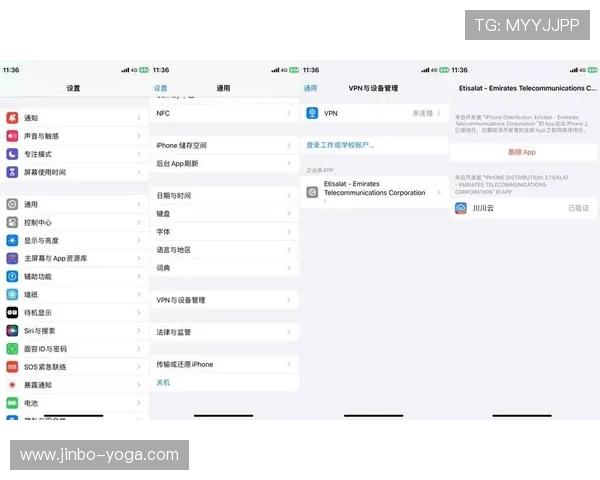Tap the Siri与搜索 label
Image resolution: width=600 pixels, height=480 pixels.
(39, 331)
